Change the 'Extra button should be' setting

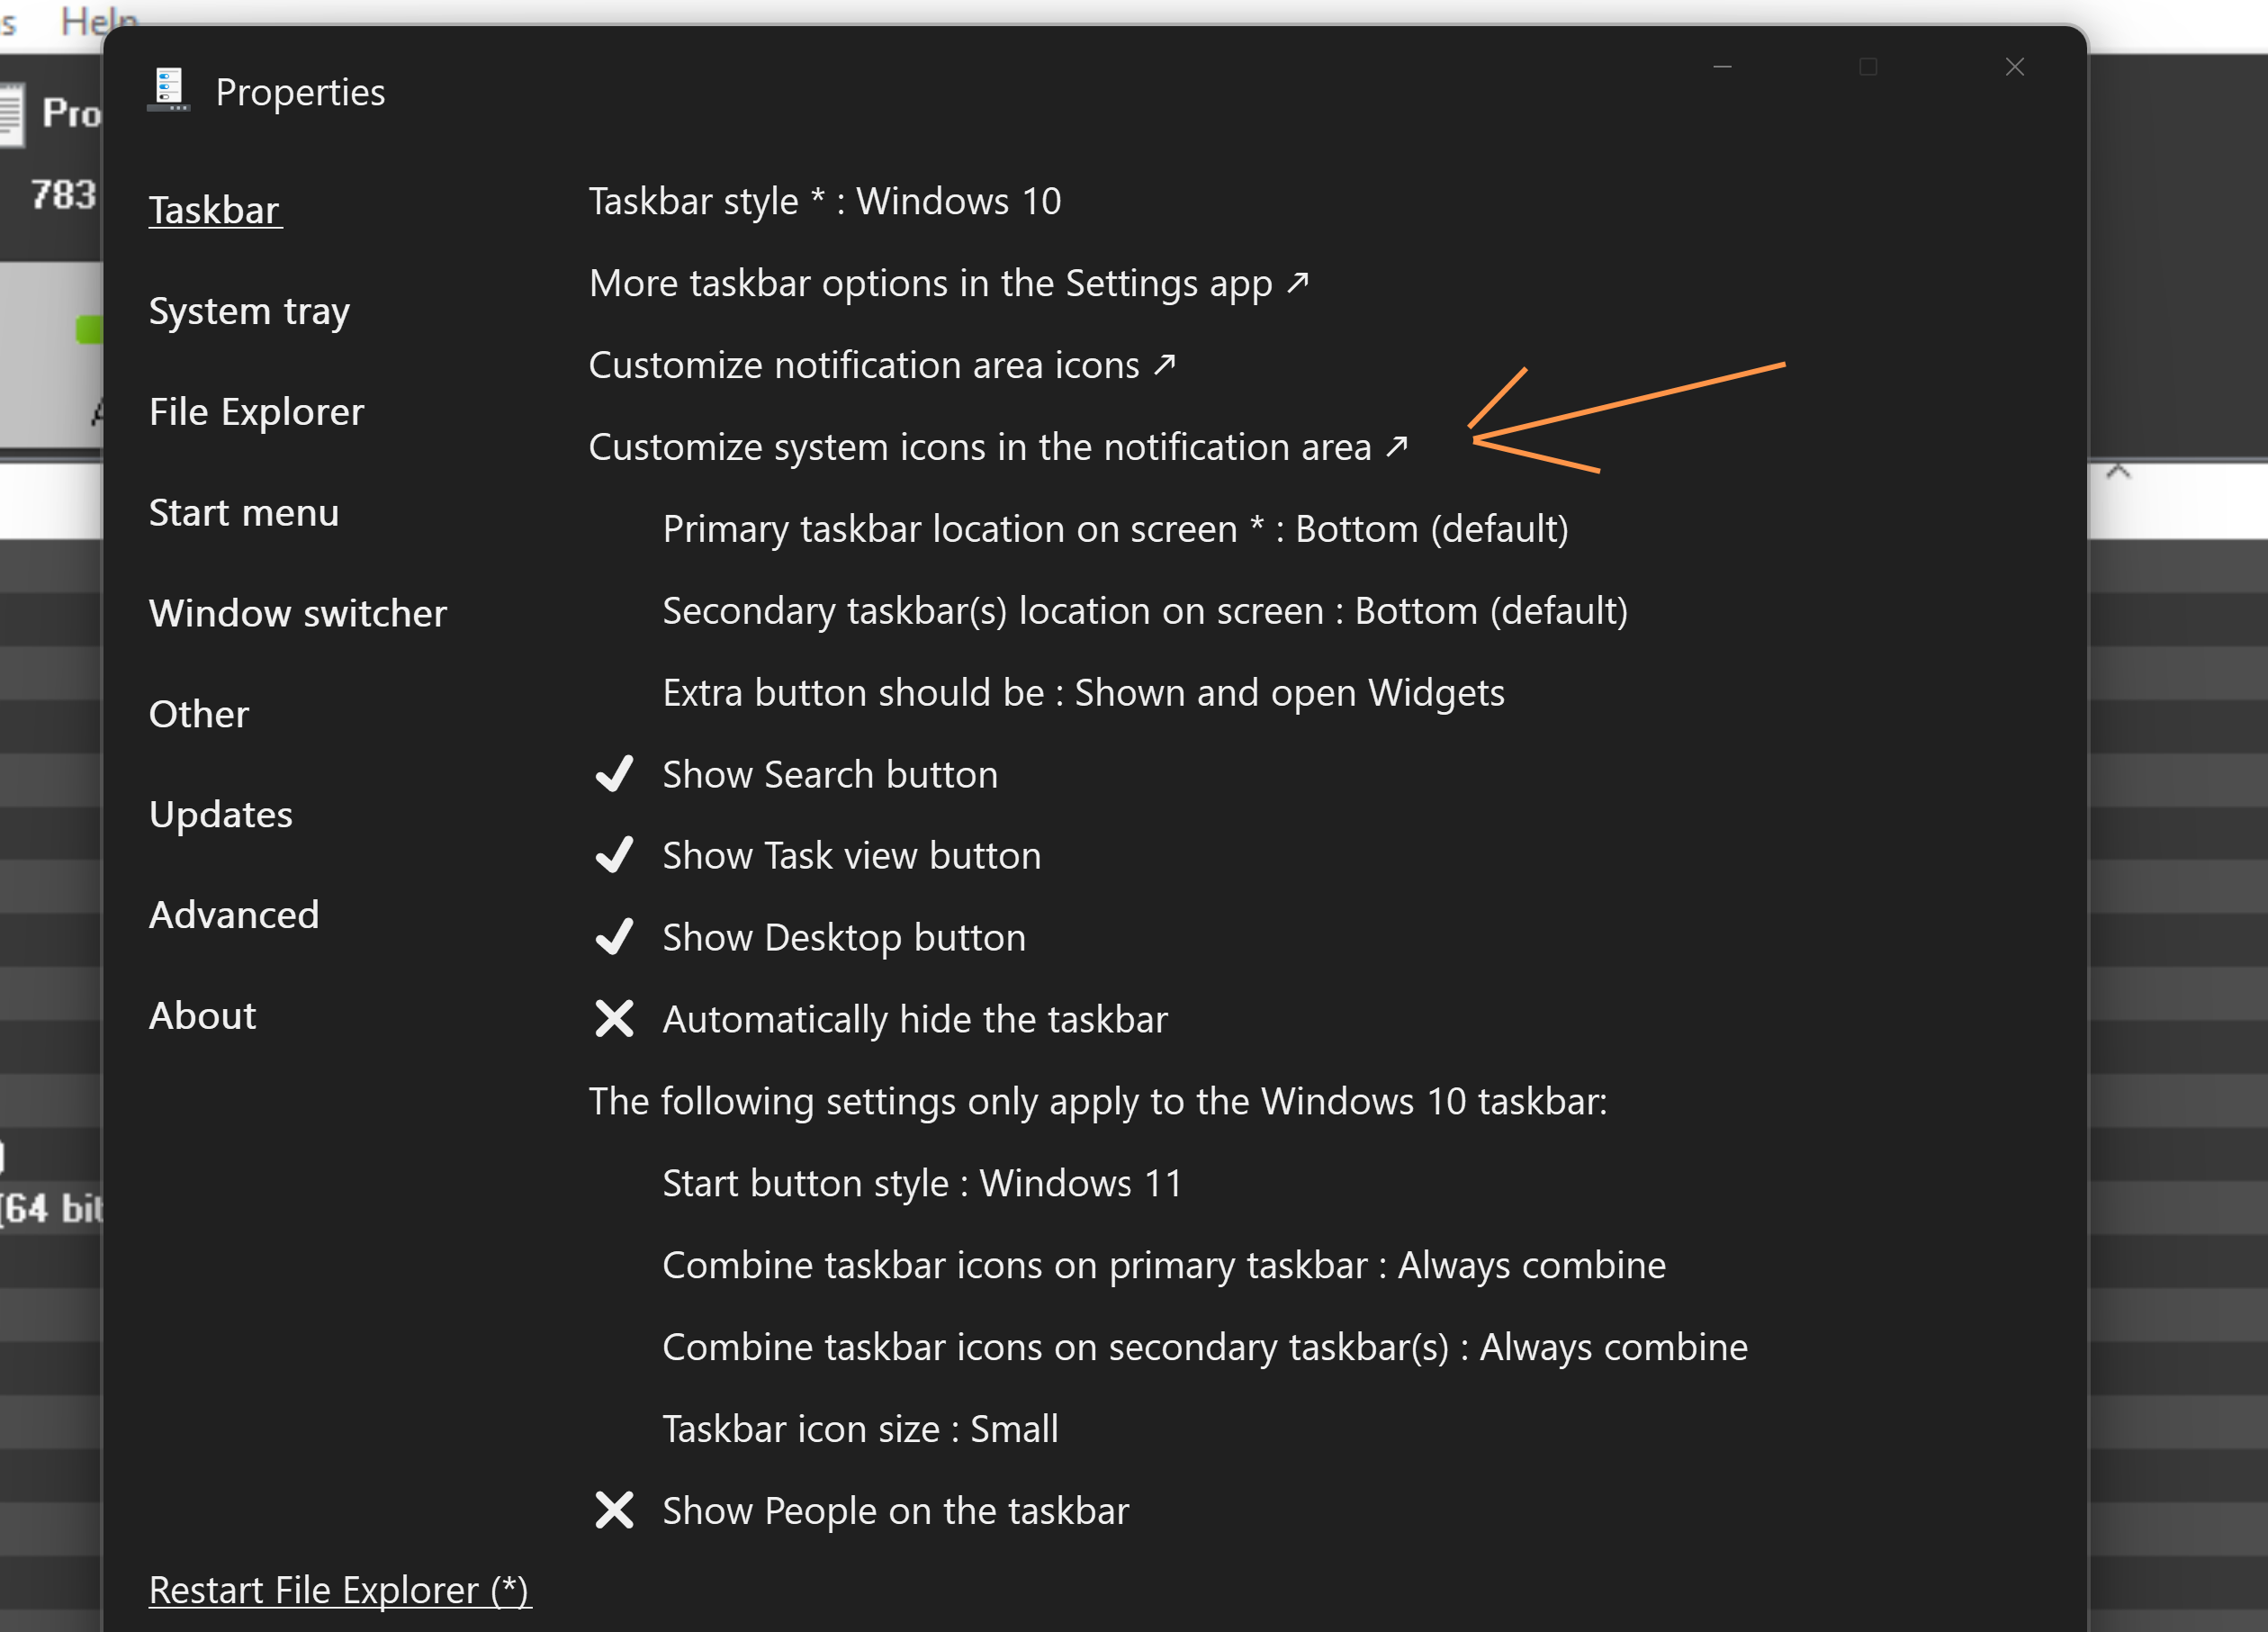(1083, 691)
